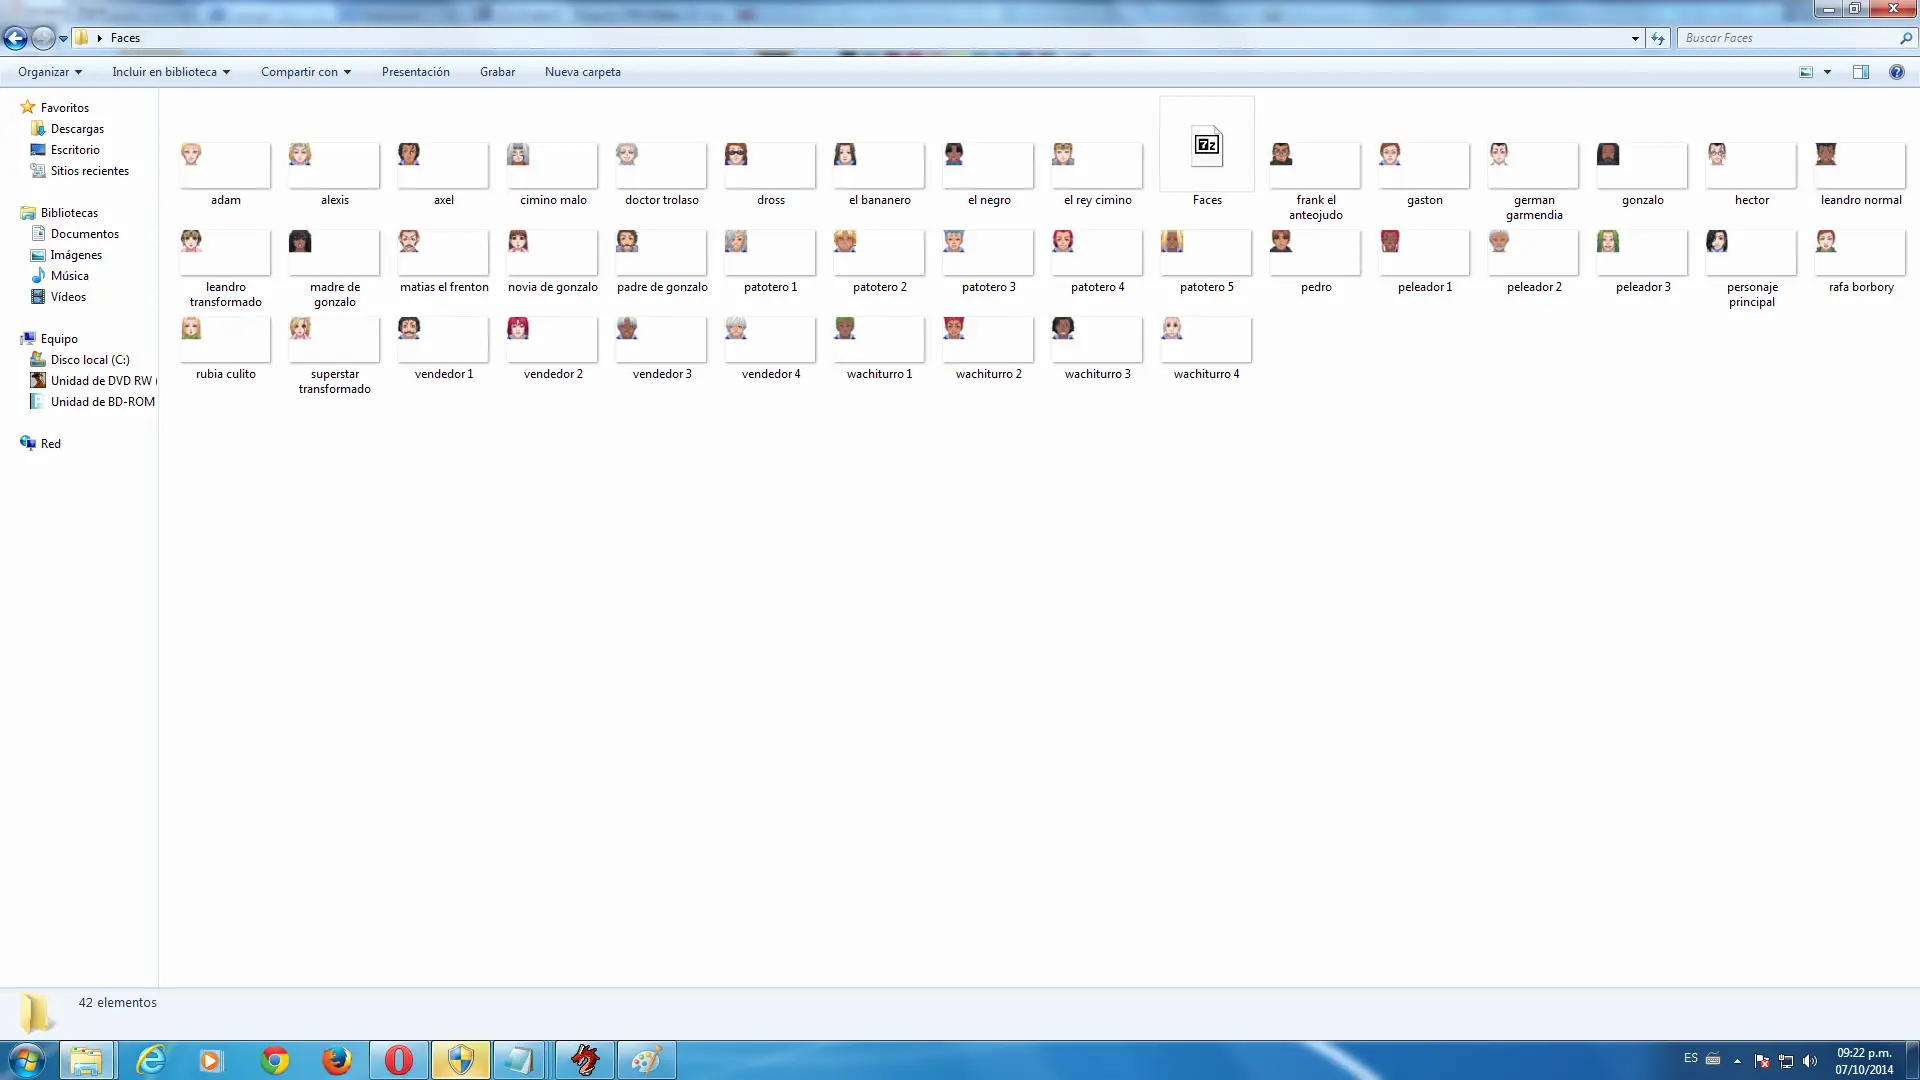Image resolution: width=1920 pixels, height=1080 pixels.
Task: Select the peleador 2 file
Action: pos(1534,253)
